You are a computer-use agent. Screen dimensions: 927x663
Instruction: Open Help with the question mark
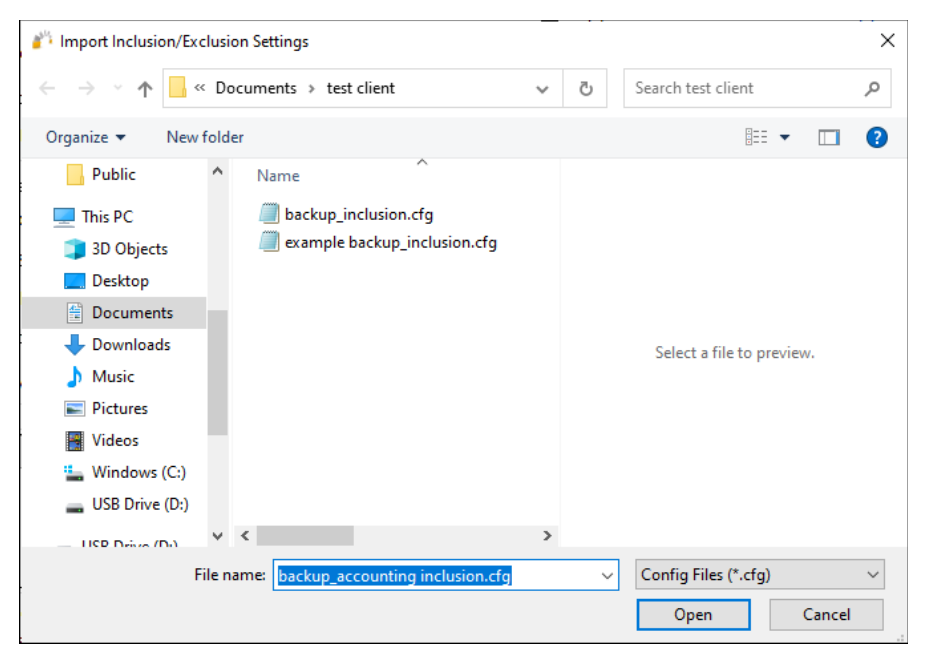[876, 137]
